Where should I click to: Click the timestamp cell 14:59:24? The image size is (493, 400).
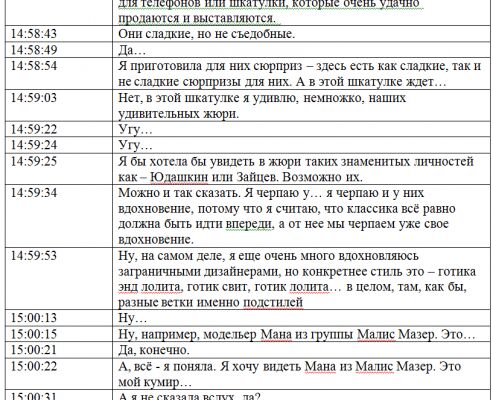click(x=59, y=145)
